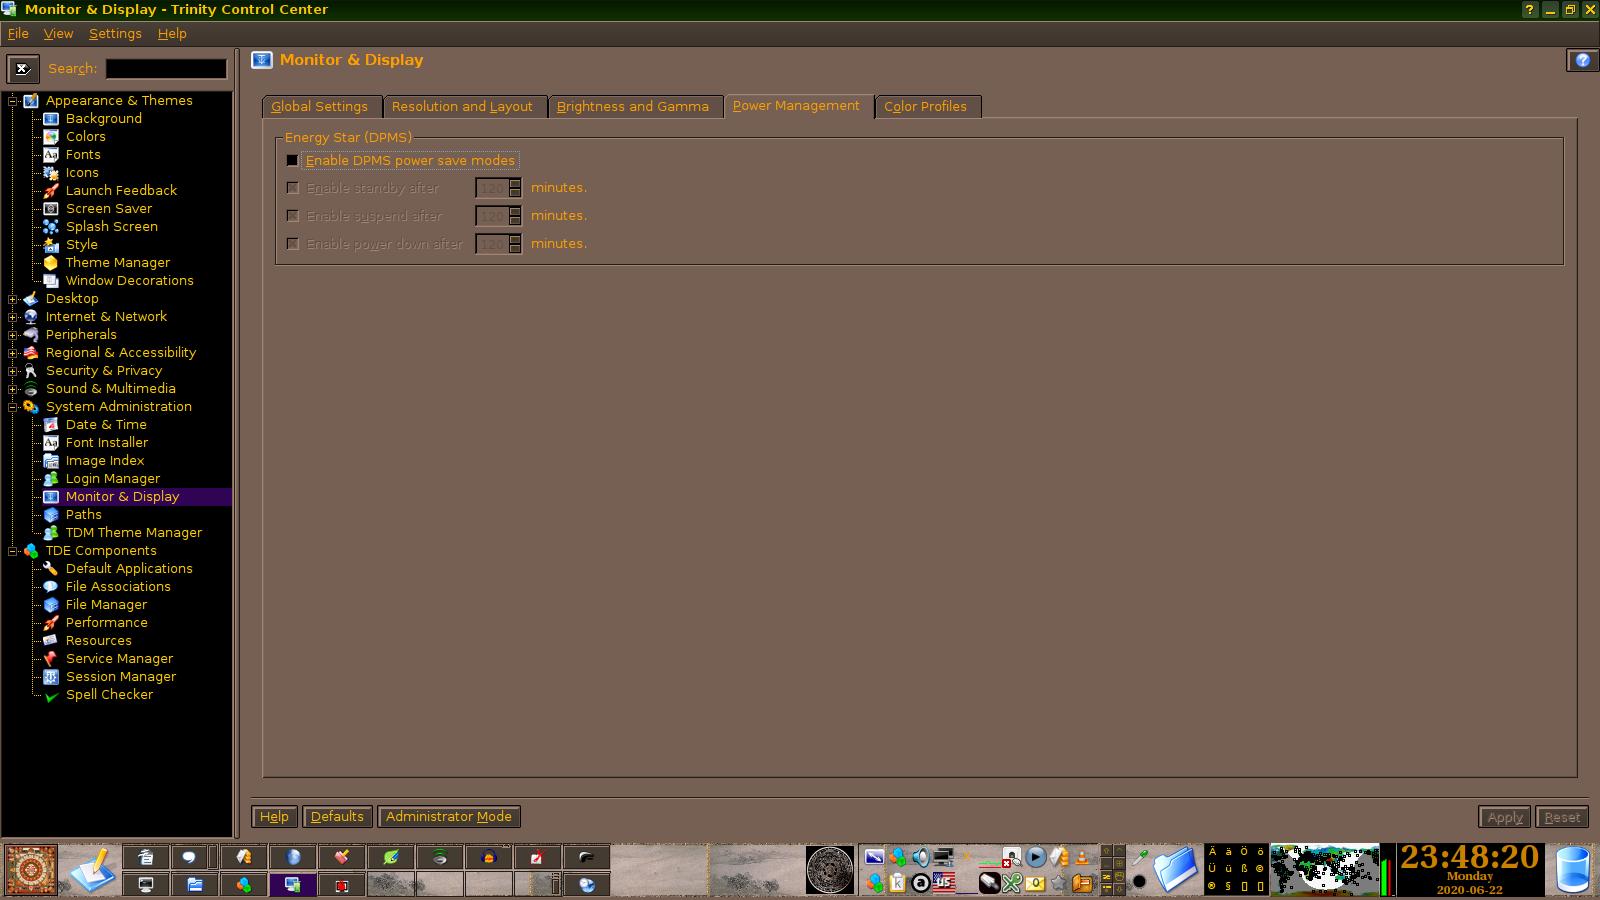Image resolution: width=1600 pixels, height=900 pixels.
Task: Select the Launch Feedback rocket icon
Action: tap(51, 190)
